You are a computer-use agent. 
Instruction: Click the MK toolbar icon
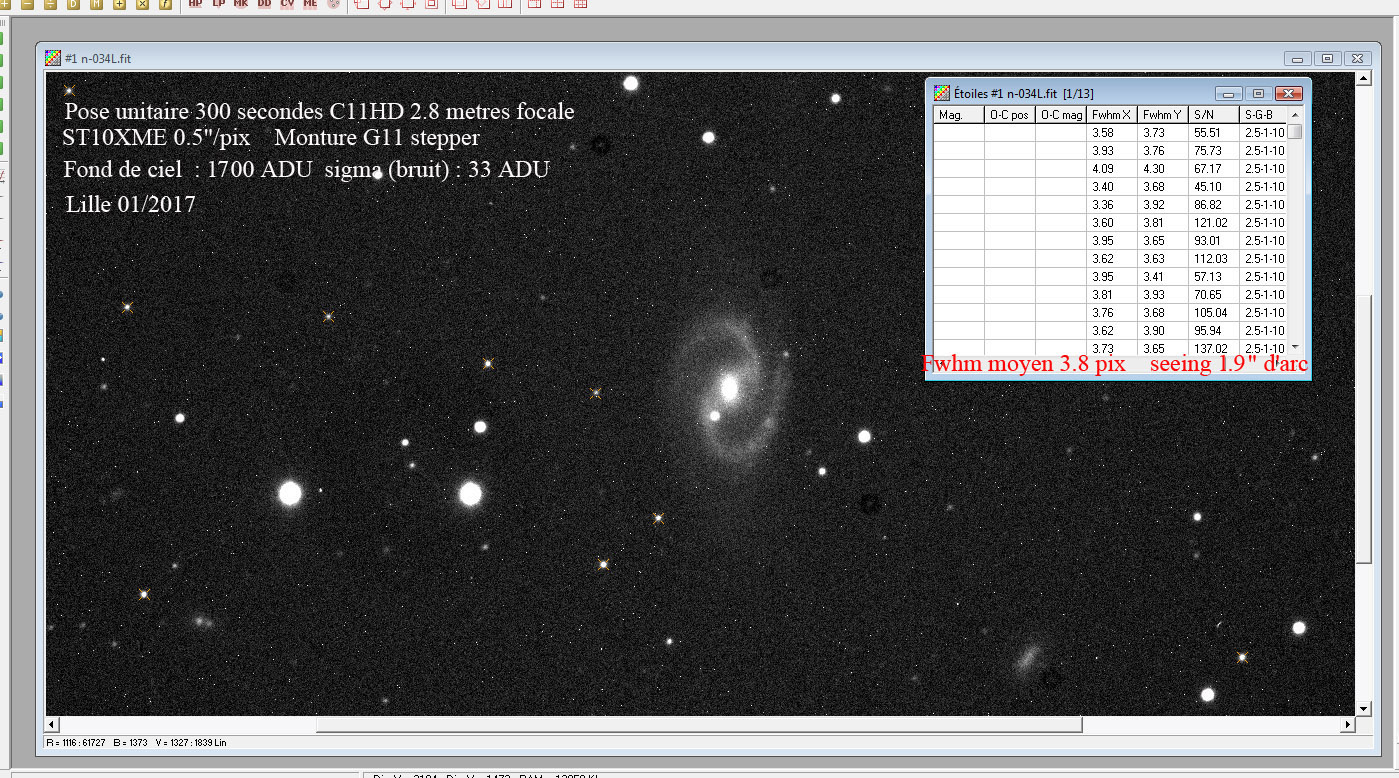(241, 4)
